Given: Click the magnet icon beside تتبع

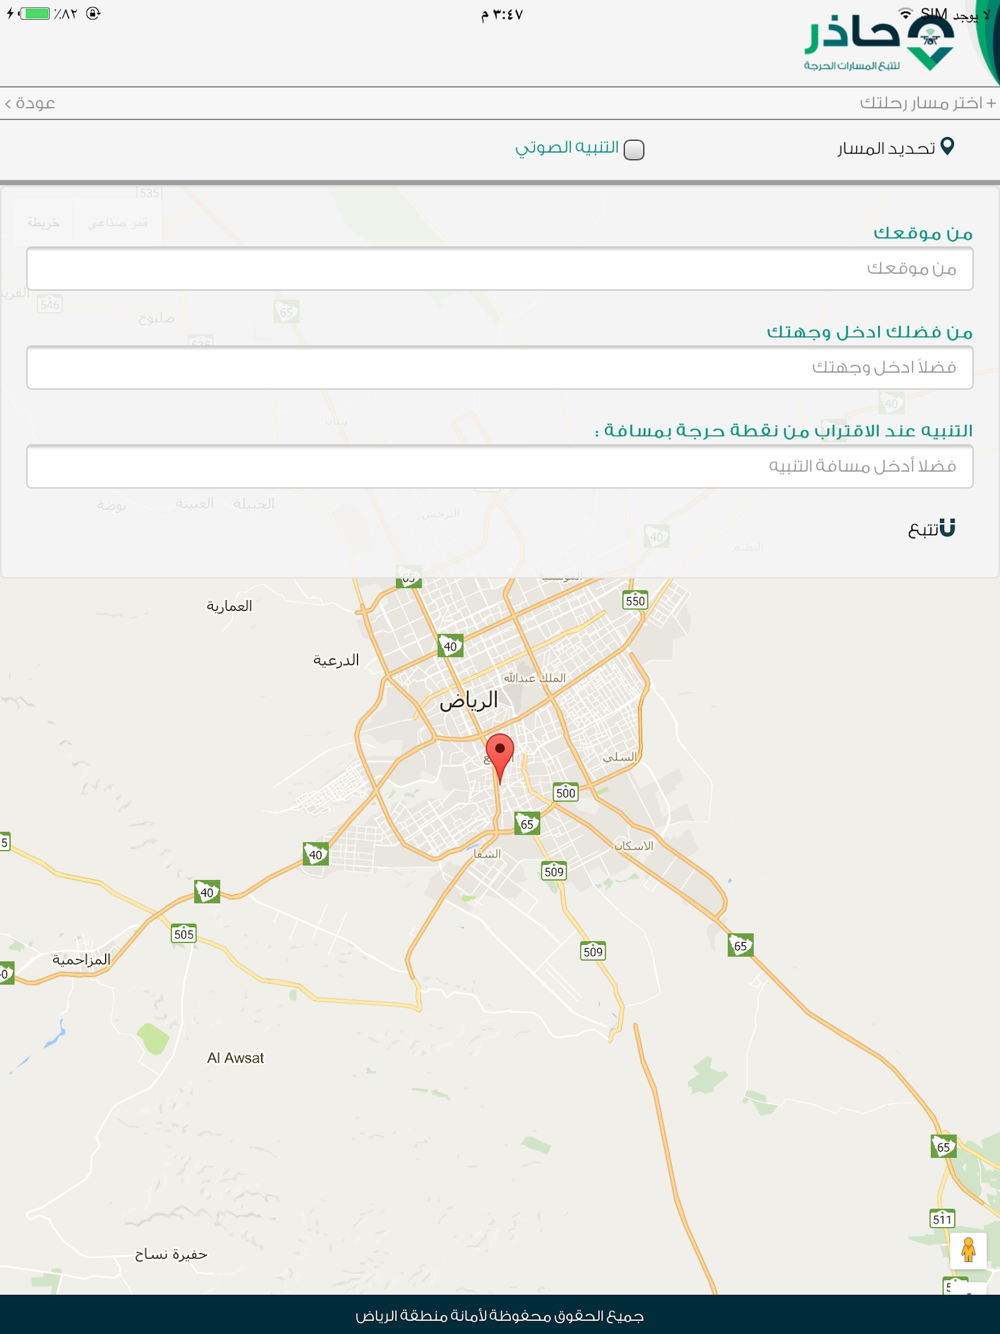Looking at the screenshot, I should pos(947,527).
